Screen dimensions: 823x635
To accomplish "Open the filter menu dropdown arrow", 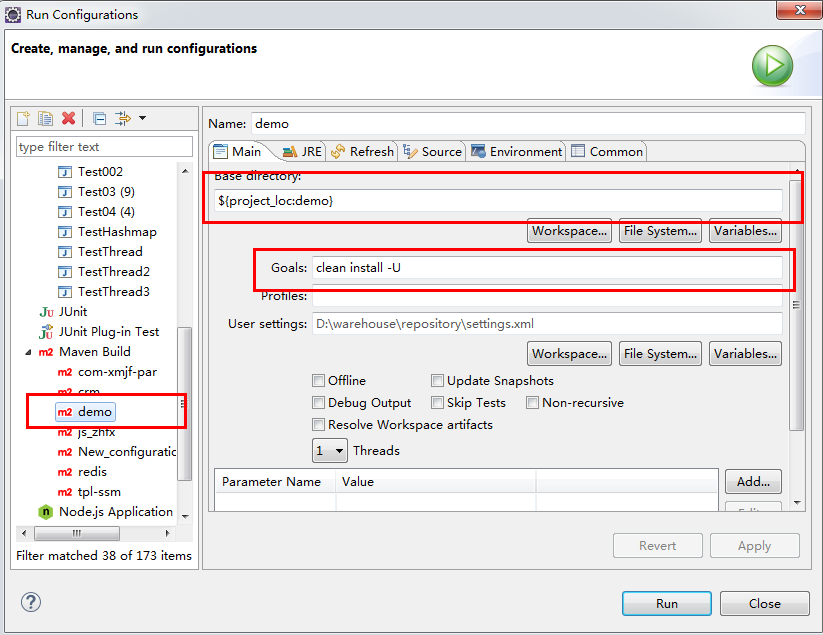I will click(x=142, y=119).
